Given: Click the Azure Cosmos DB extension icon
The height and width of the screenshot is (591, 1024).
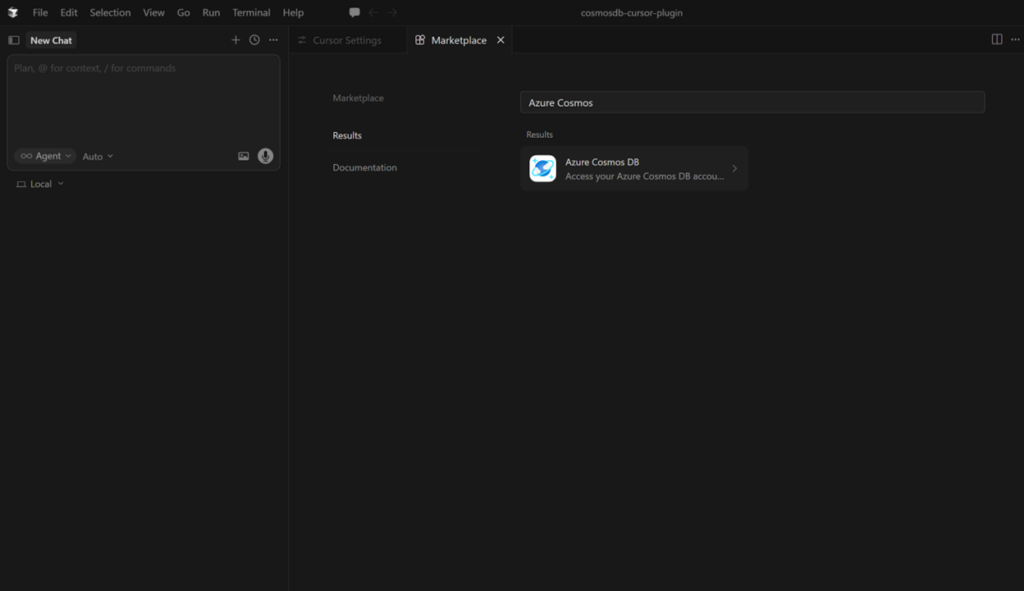Looking at the screenshot, I should [541, 168].
